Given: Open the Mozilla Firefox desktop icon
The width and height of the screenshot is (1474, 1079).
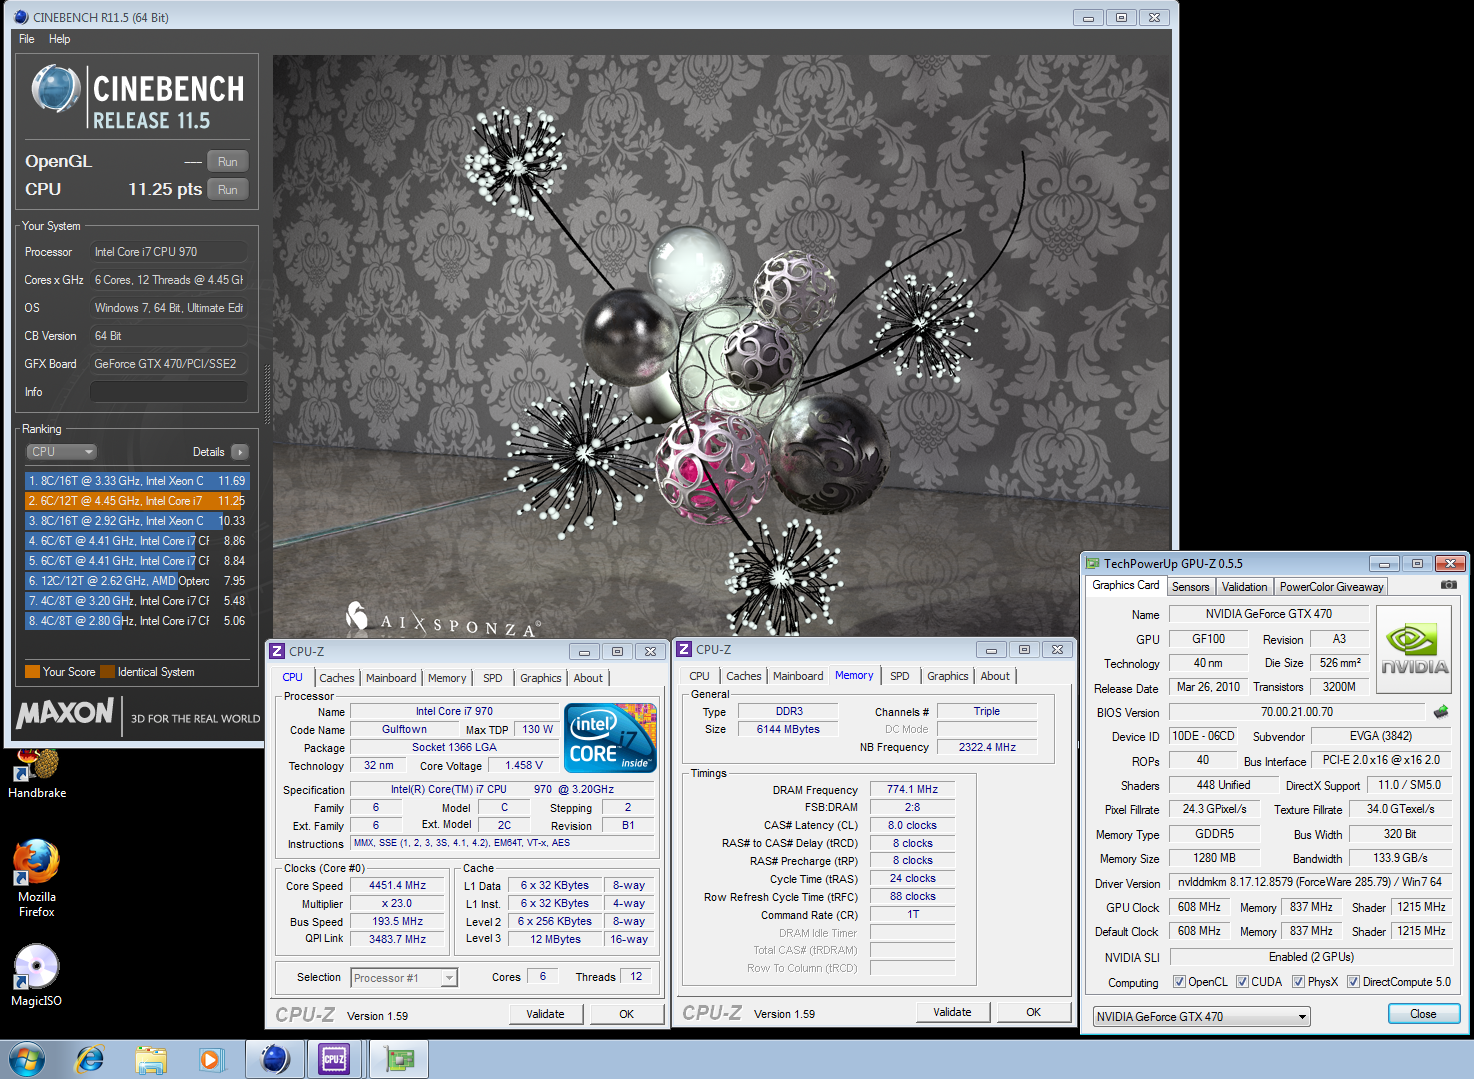Looking at the screenshot, I should (x=36, y=878).
